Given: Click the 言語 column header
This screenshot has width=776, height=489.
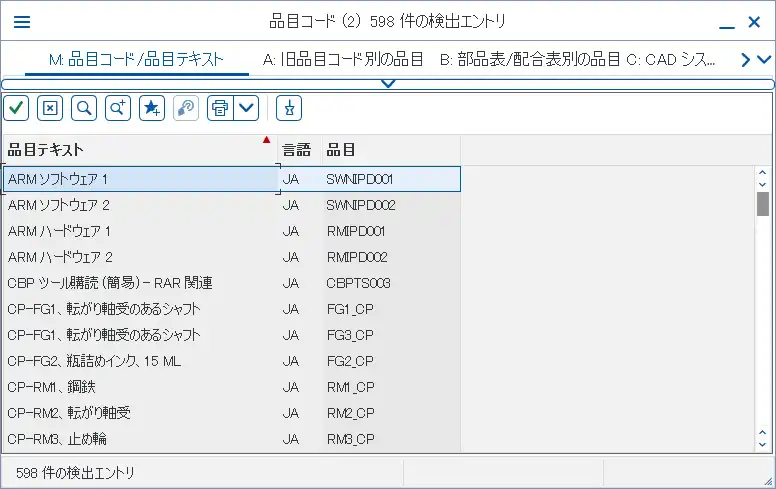Looking at the screenshot, I should click(x=300, y=149).
